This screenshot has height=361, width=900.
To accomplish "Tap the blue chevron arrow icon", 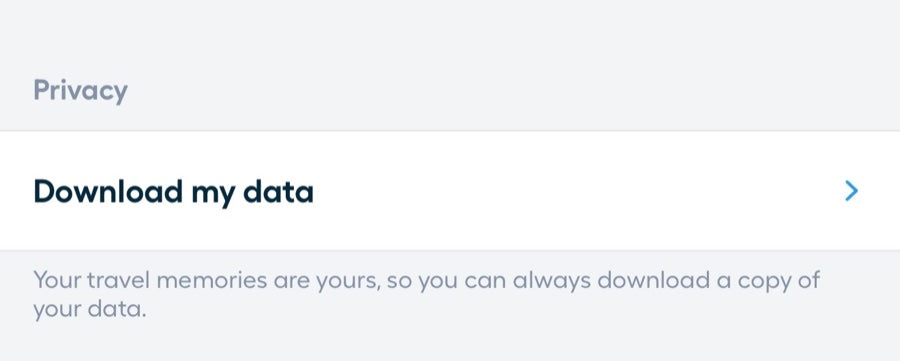I will [851, 191].
